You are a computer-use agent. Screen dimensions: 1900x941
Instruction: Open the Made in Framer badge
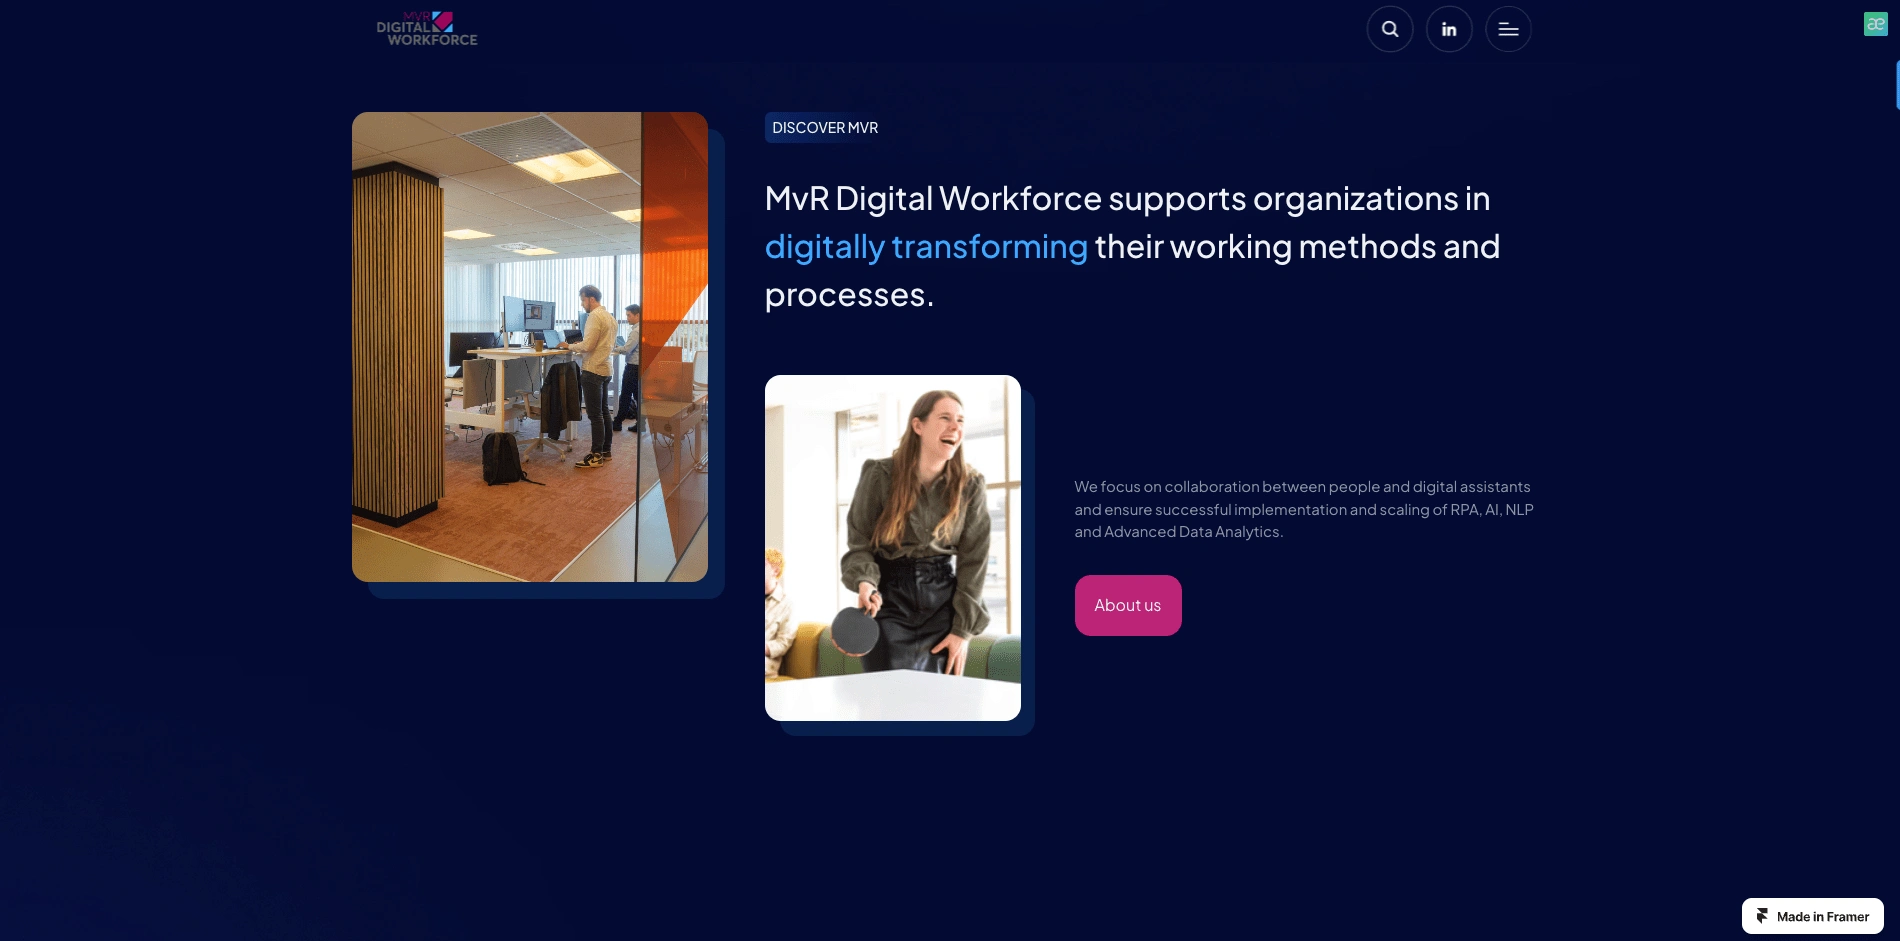point(1813,916)
